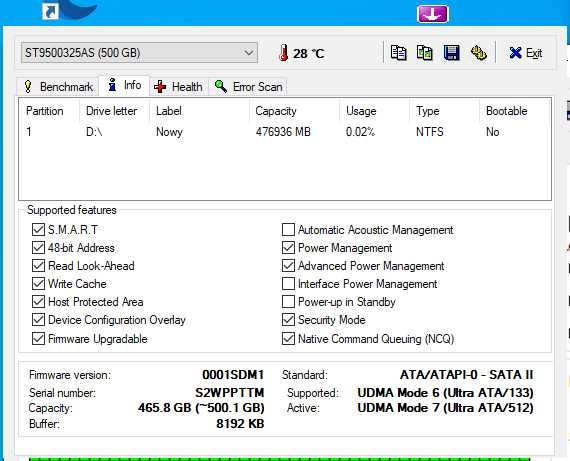The height and width of the screenshot is (461, 570).
Task: Toggle the Power Management checkbox
Action: pyautogui.click(x=288, y=248)
